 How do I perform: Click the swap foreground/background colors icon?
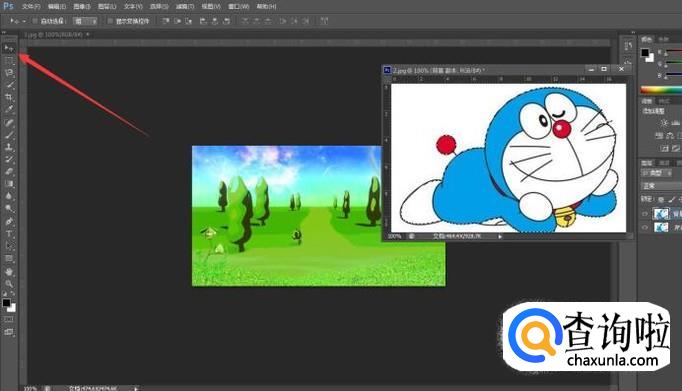point(13,294)
